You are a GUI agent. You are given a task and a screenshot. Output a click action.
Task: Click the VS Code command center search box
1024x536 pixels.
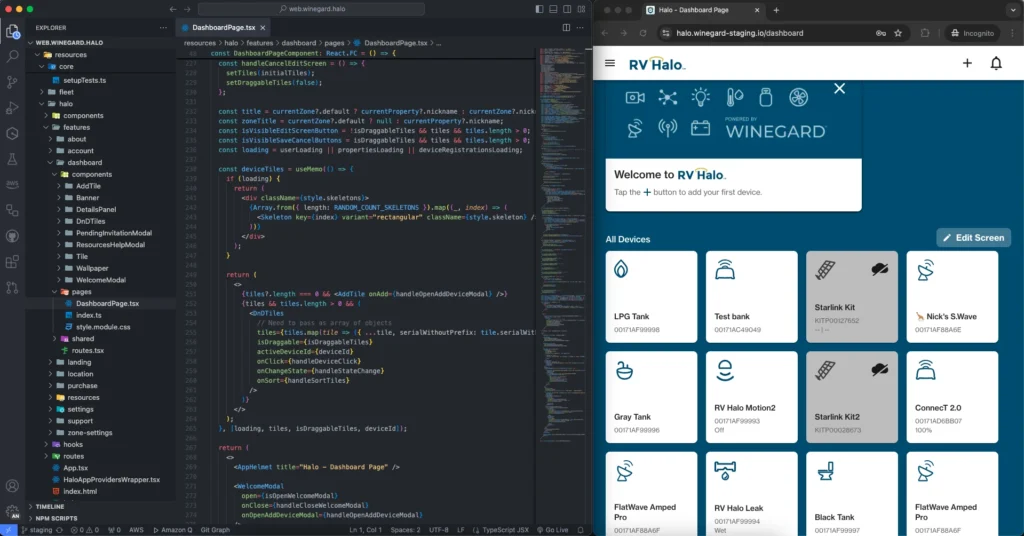click(x=312, y=9)
